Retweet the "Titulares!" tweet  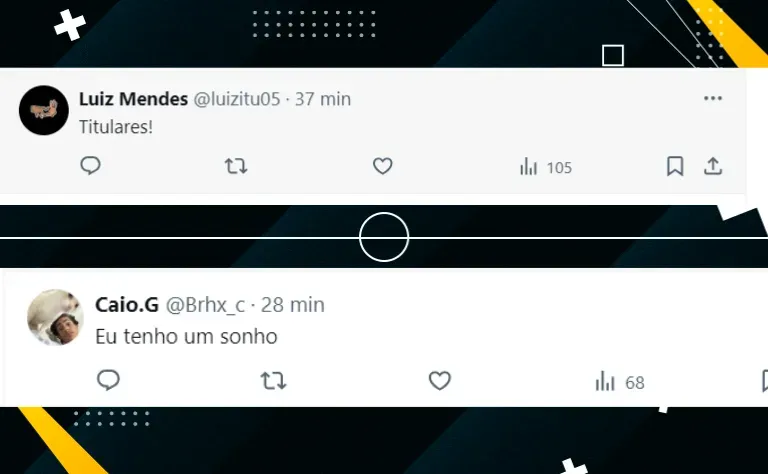(236, 166)
